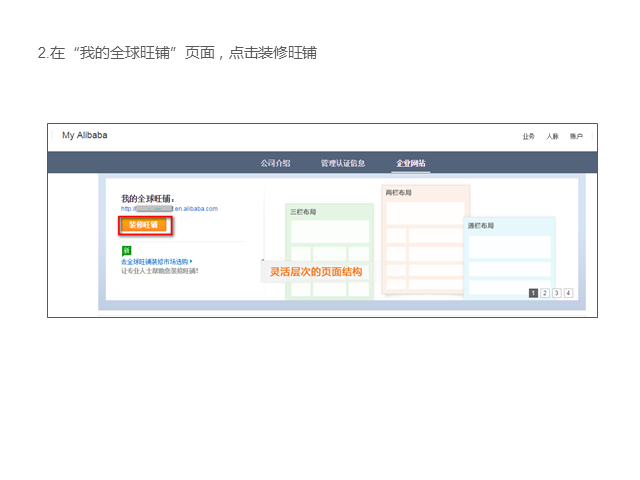
Task: Select the 企业网站 tab
Action: click(x=411, y=163)
